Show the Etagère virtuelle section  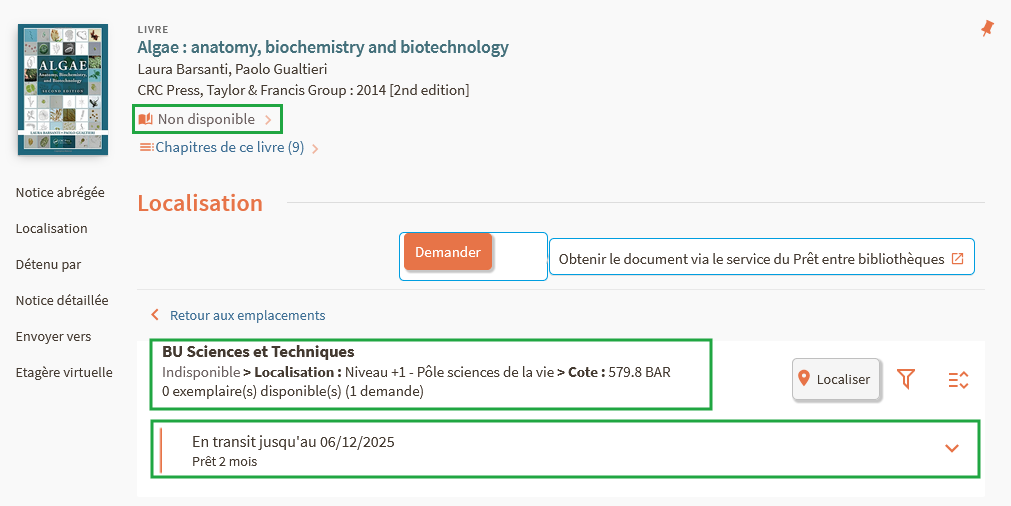(64, 372)
